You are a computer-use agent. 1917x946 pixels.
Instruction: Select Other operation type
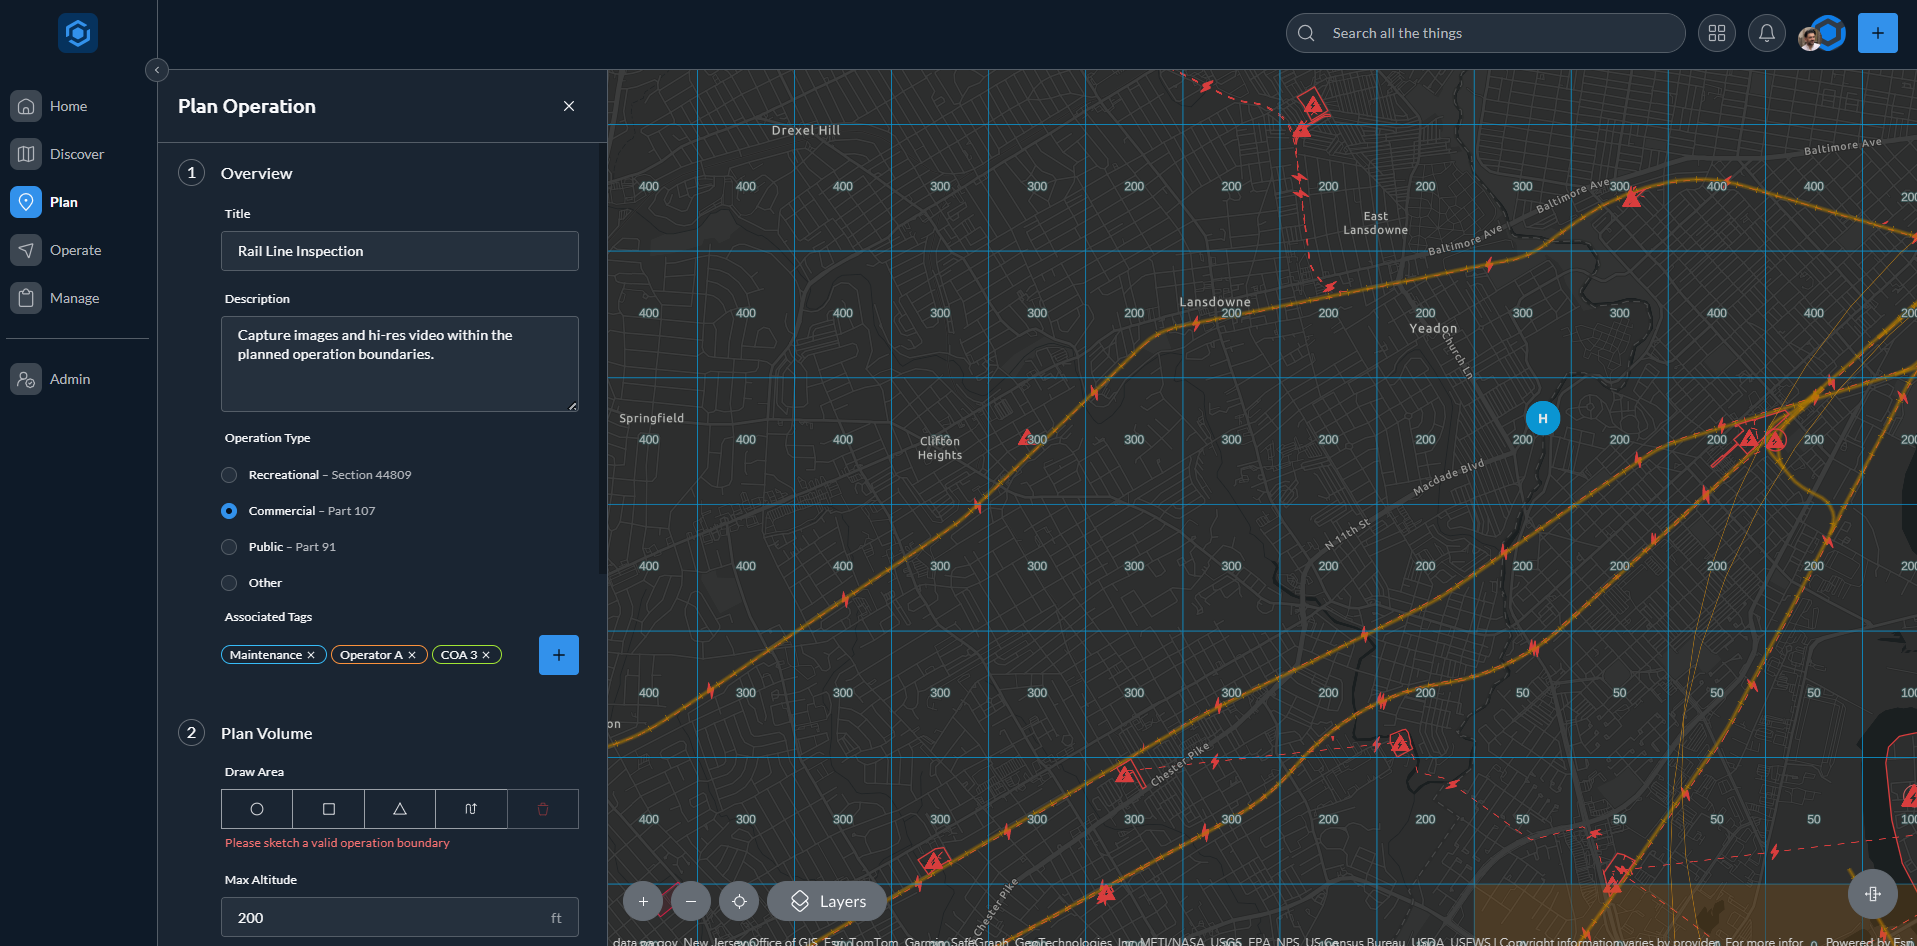(229, 583)
